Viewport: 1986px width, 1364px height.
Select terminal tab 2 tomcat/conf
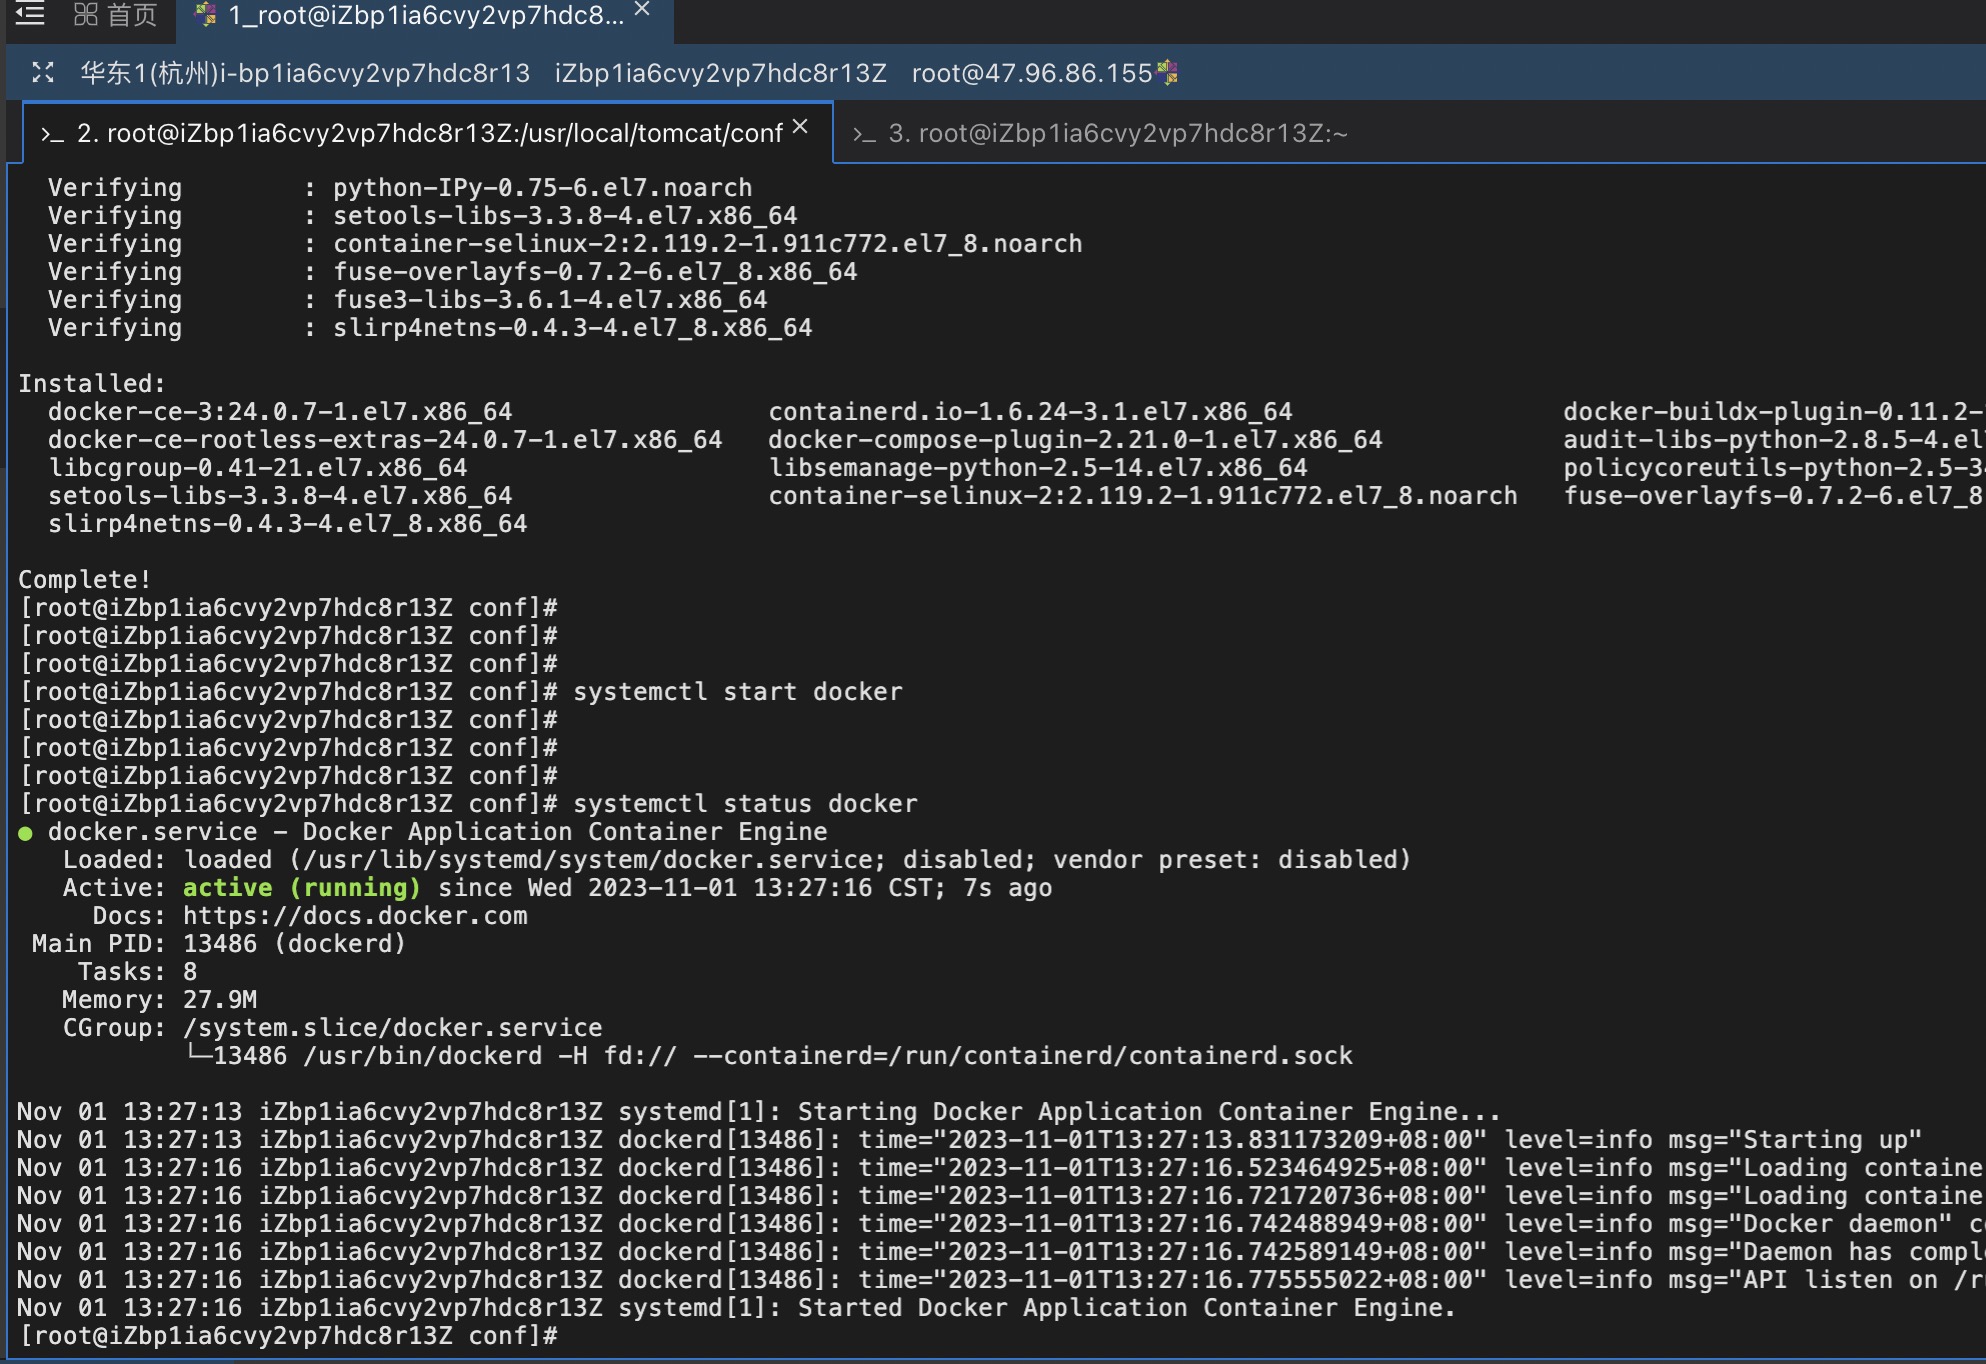point(430,133)
